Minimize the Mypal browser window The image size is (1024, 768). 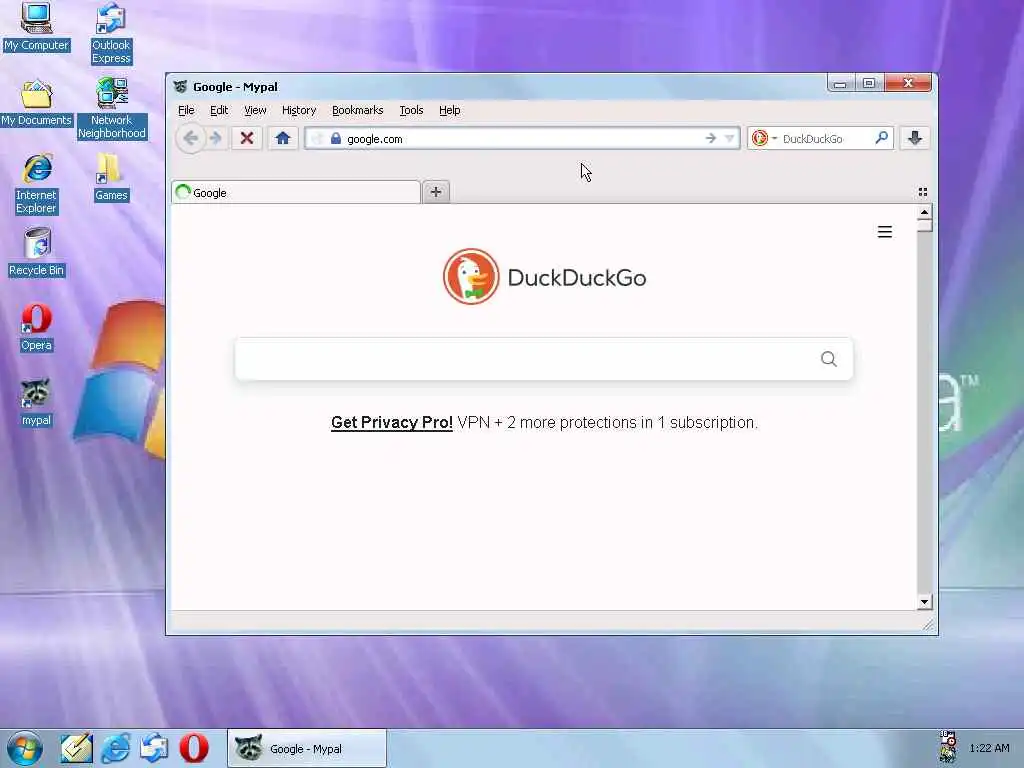point(840,83)
